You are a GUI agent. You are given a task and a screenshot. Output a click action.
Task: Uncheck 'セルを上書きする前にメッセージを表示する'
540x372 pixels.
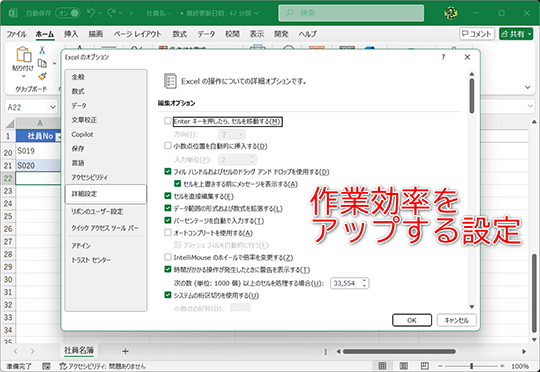[x=177, y=184]
